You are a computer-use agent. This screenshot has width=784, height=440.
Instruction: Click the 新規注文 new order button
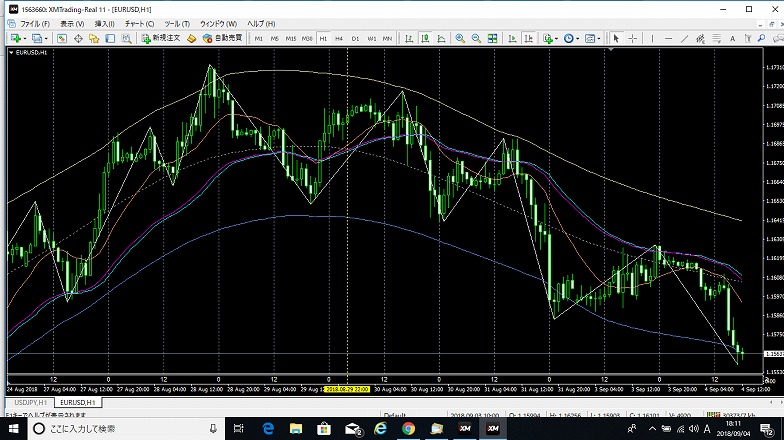click(x=161, y=38)
